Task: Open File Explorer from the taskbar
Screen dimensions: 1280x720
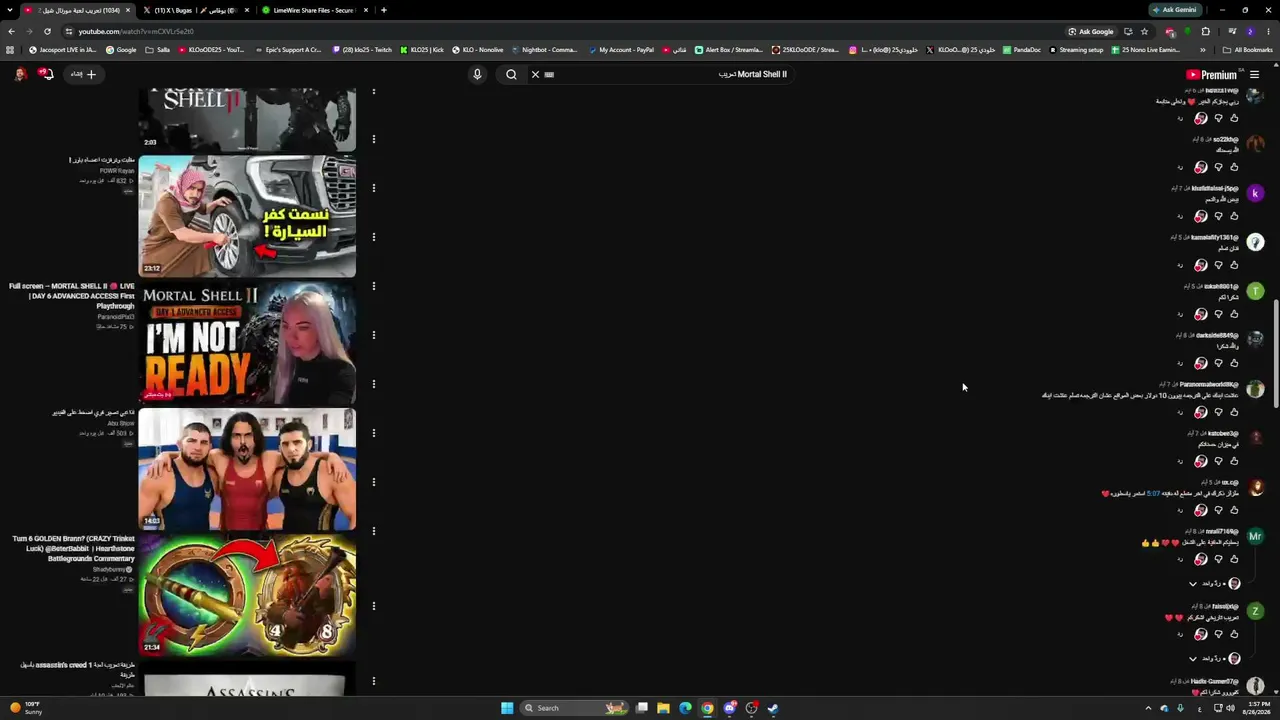Action: 663,708
